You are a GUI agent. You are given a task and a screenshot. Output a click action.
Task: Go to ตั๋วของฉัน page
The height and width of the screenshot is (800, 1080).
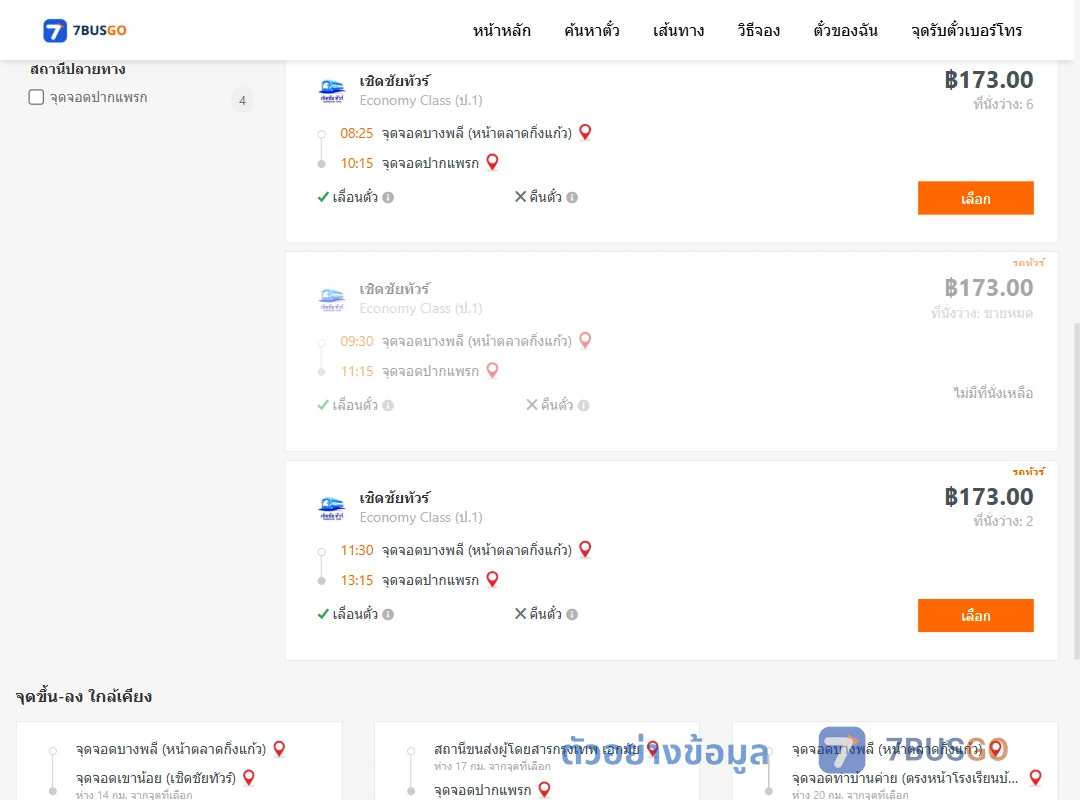(x=845, y=30)
